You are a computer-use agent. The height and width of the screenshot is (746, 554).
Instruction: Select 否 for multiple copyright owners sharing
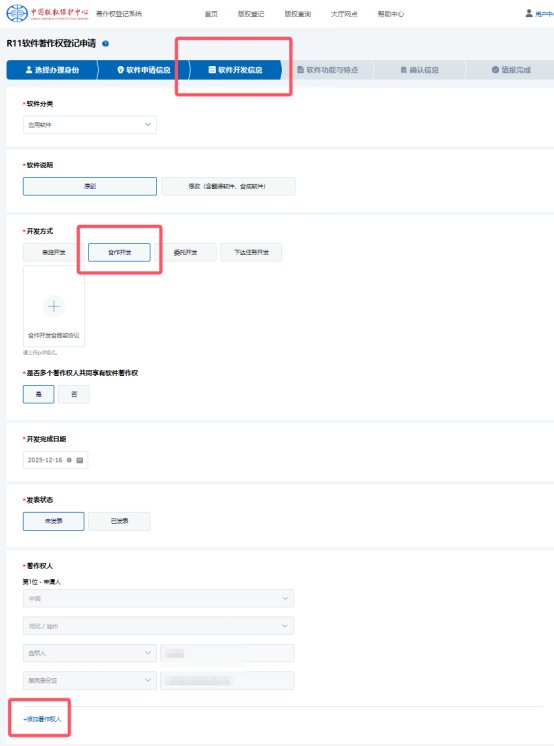(74, 394)
